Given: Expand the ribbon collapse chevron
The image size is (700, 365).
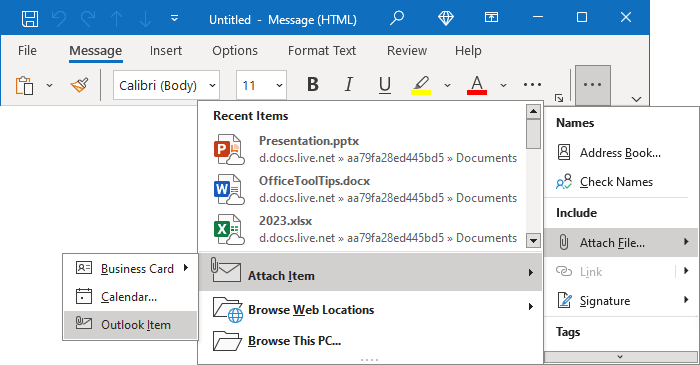Looking at the screenshot, I should [x=637, y=99].
